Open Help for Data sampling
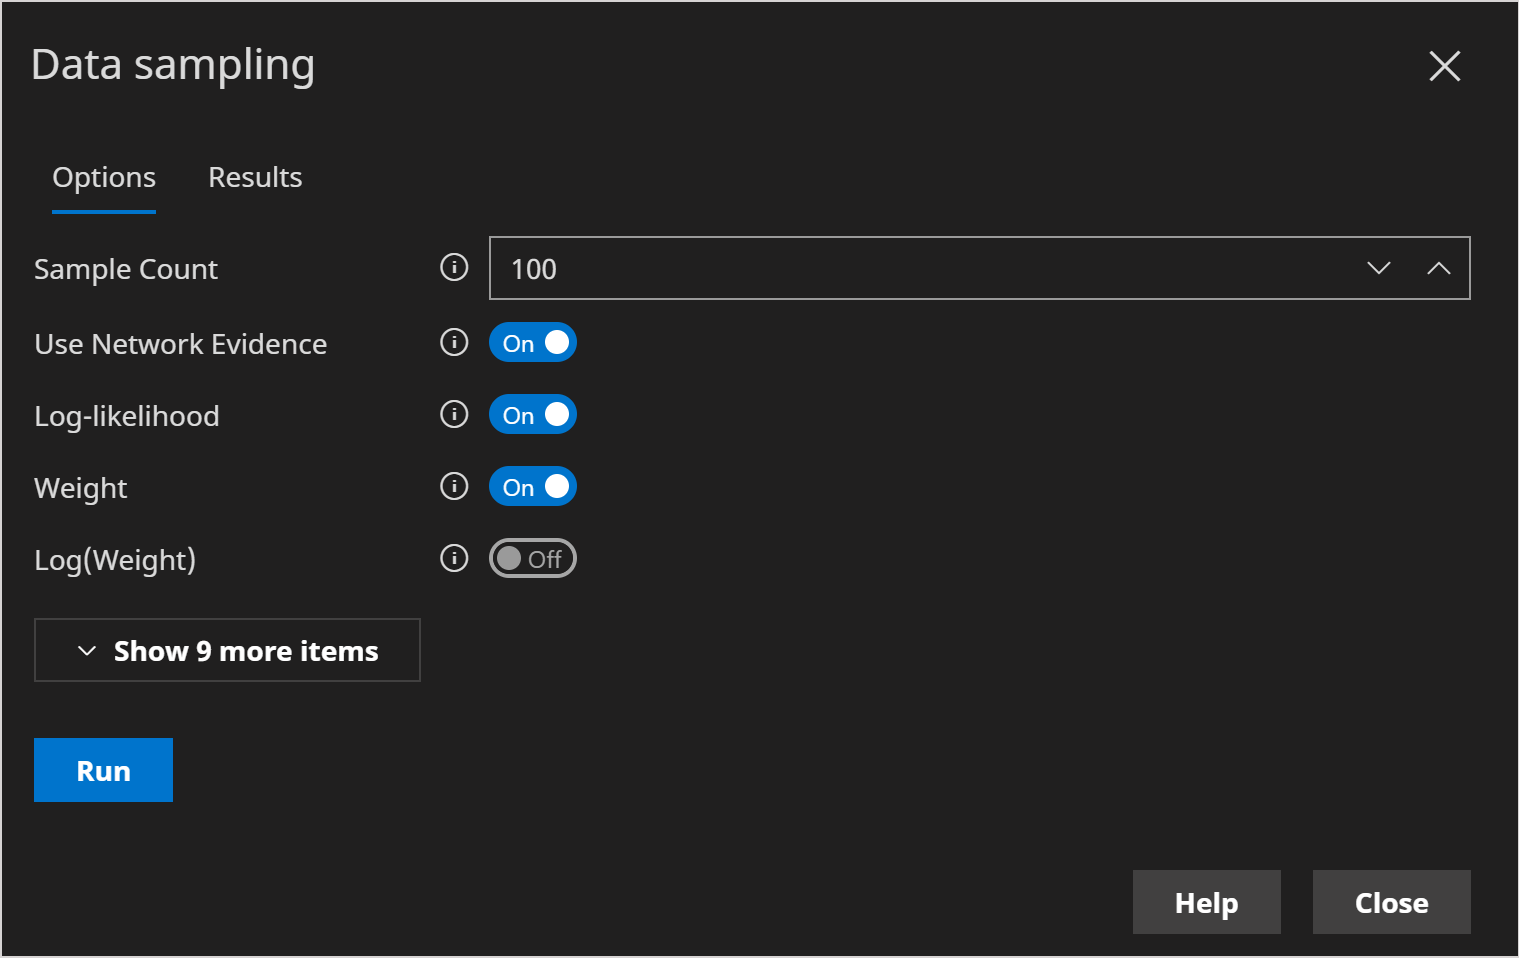This screenshot has width=1520, height=958. pos(1206,902)
